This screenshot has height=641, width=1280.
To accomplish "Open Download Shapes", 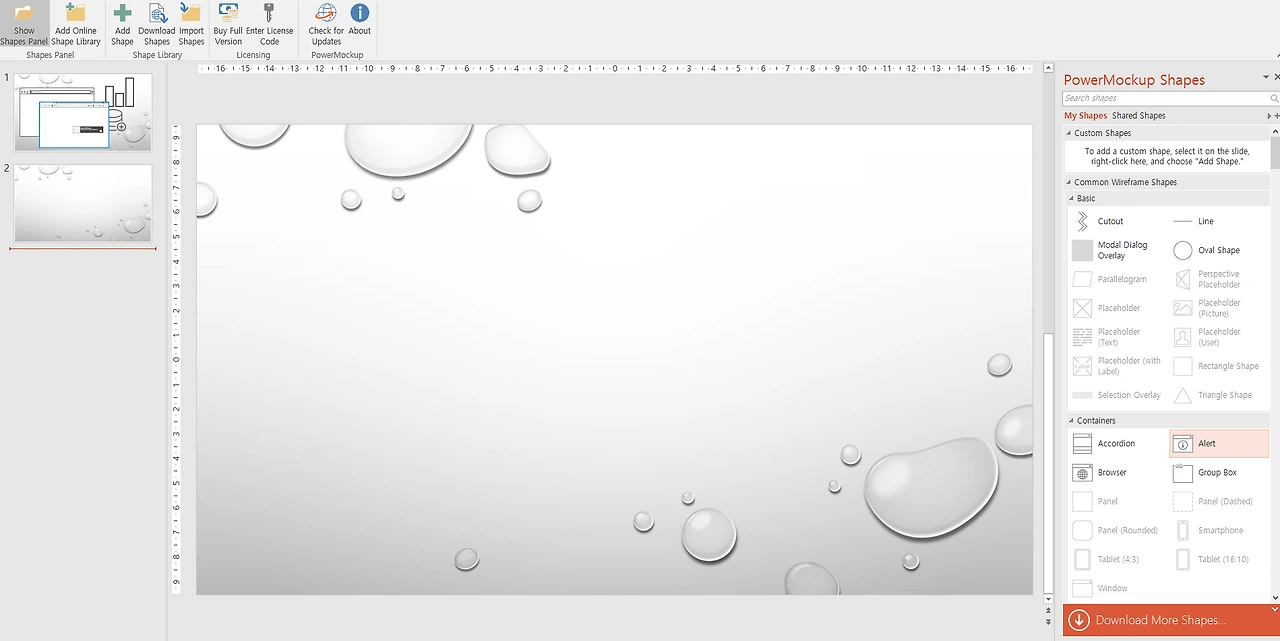I will [x=157, y=25].
